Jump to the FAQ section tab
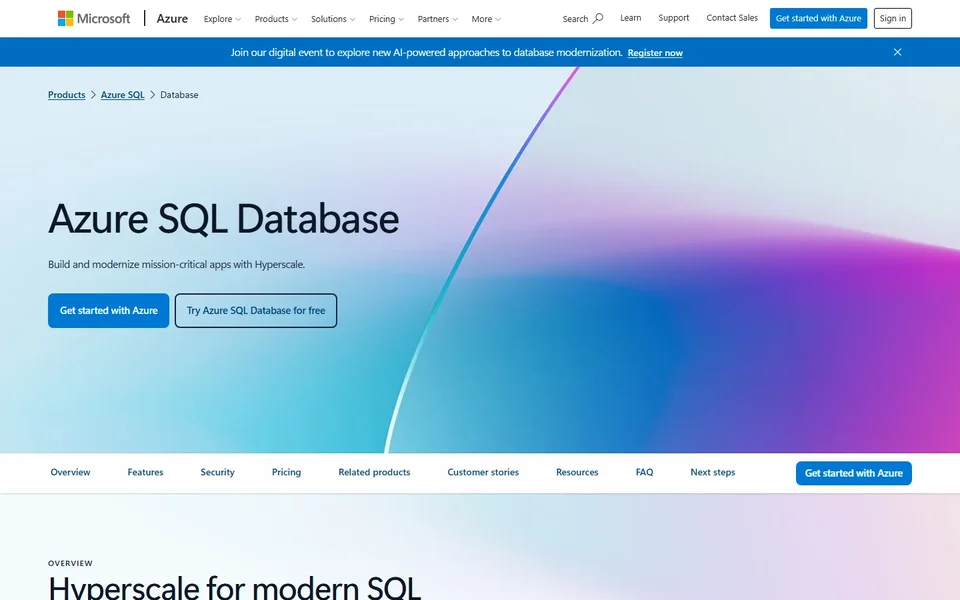This screenshot has height=600, width=960. pos(644,472)
